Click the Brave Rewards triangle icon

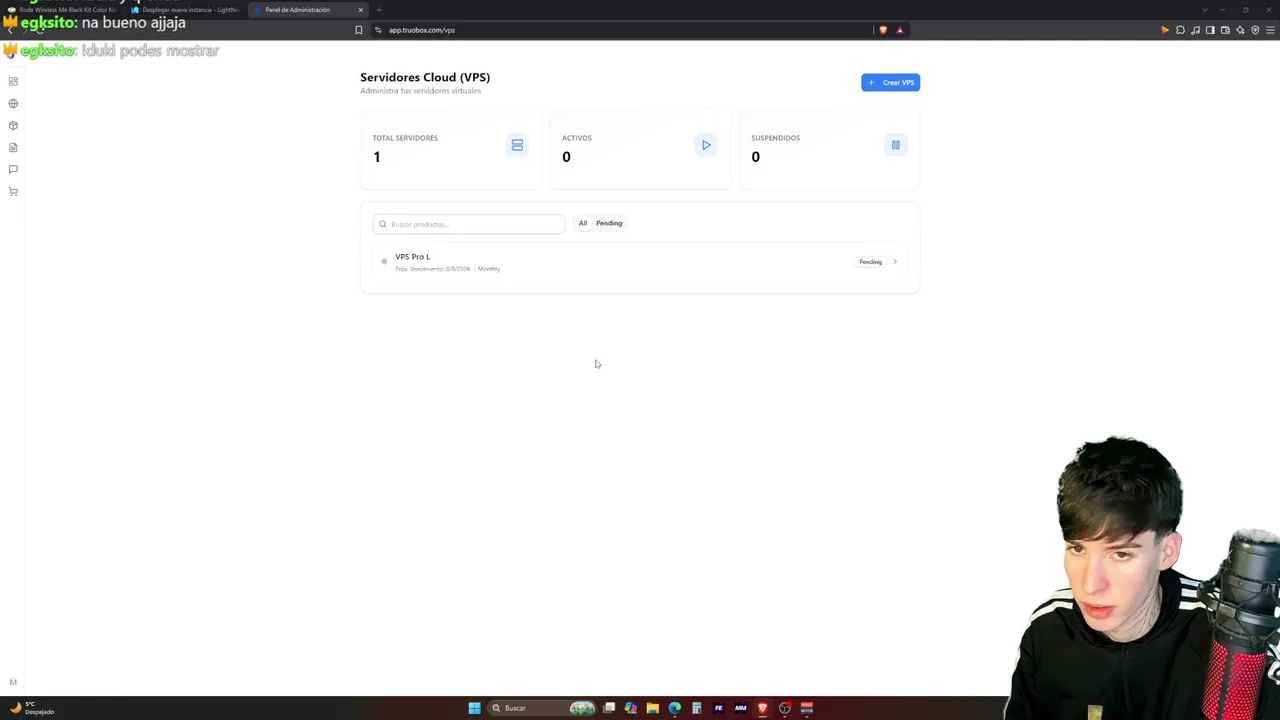click(899, 30)
